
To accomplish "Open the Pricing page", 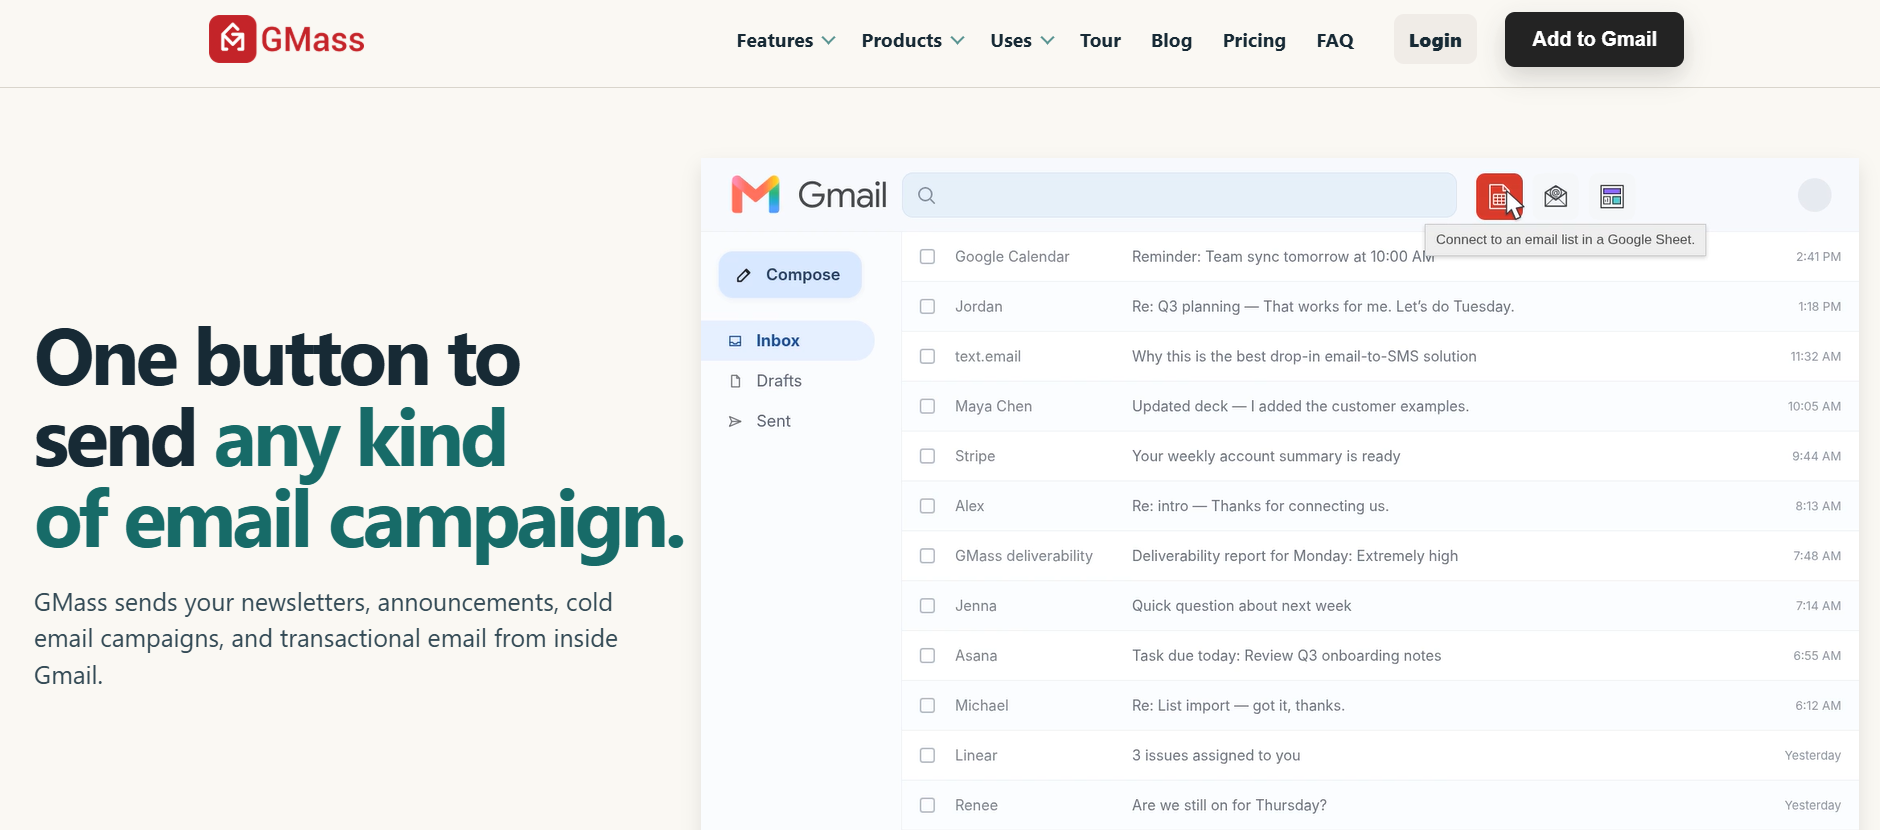I will tap(1254, 40).
